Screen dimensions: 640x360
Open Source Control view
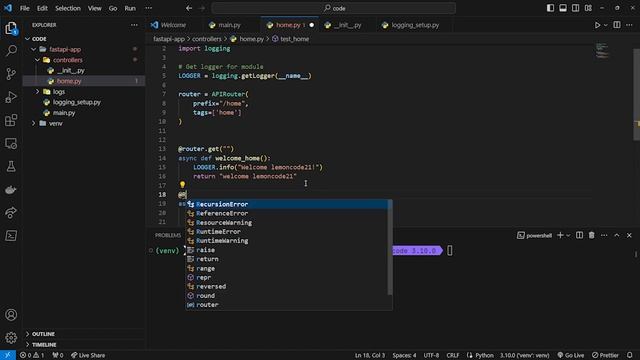[11, 74]
